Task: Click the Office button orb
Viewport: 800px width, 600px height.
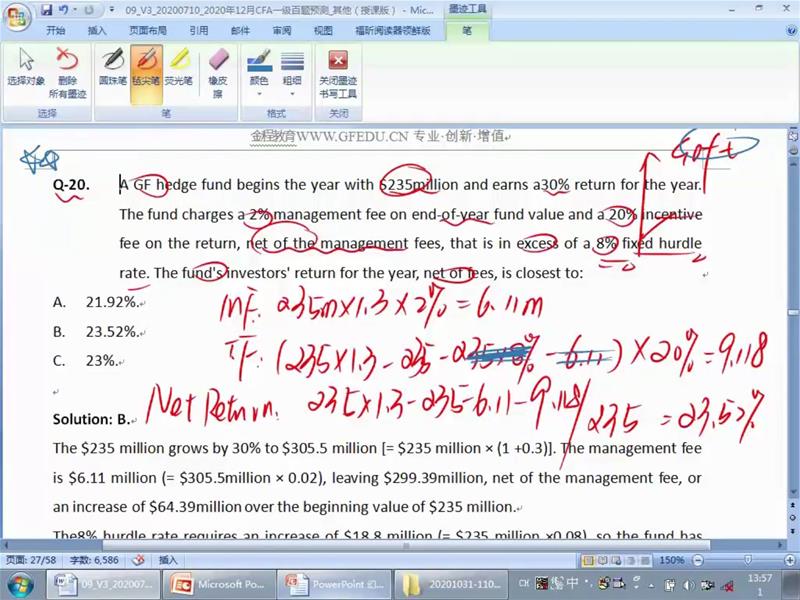Action: point(17,18)
